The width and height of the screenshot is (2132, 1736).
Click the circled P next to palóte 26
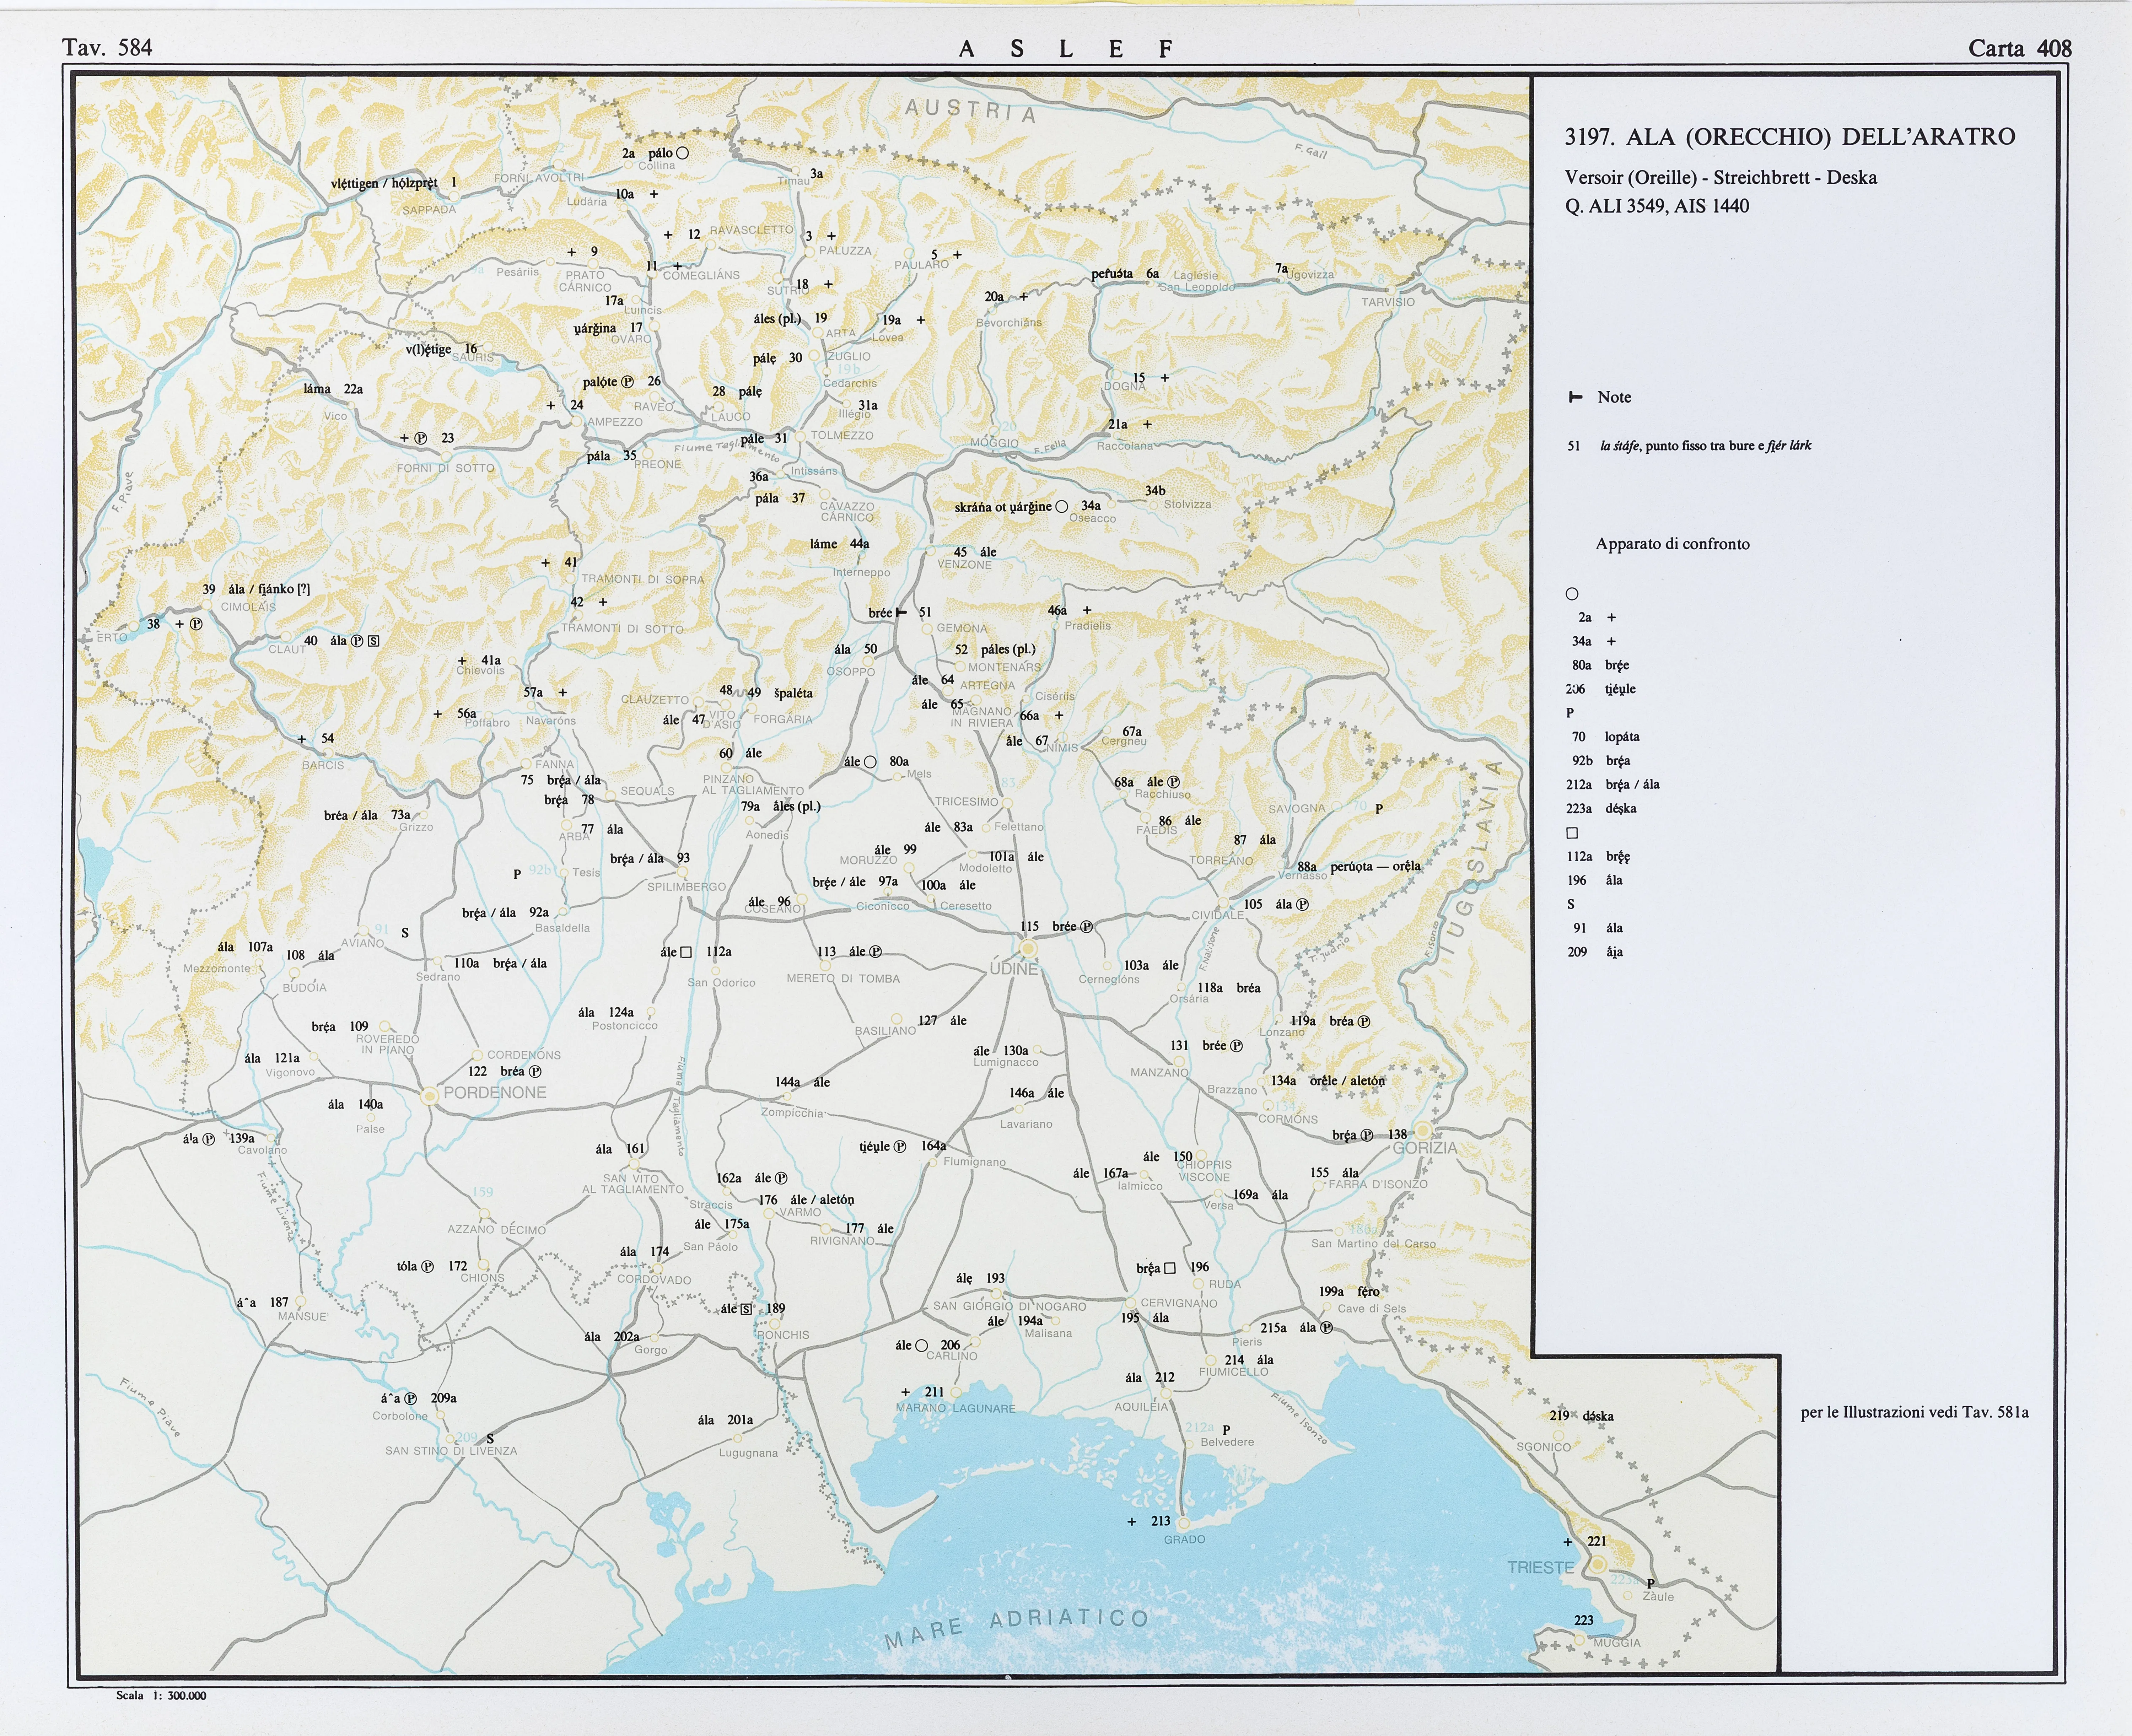tap(627, 382)
